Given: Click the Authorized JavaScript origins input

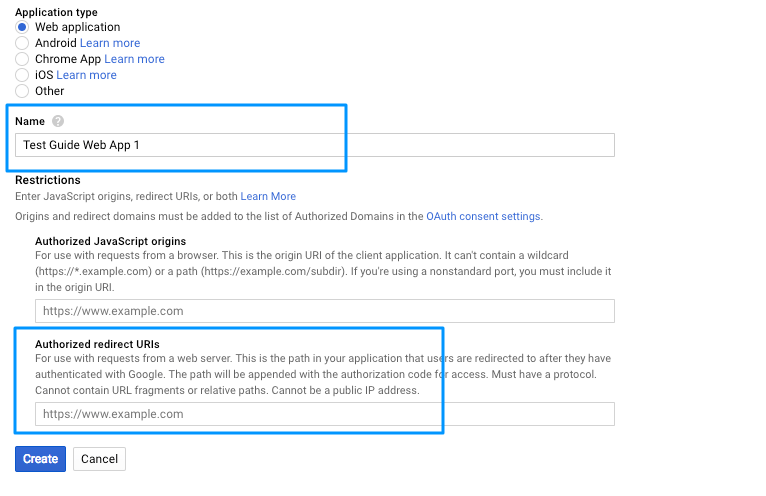Looking at the screenshot, I should tap(325, 311).
